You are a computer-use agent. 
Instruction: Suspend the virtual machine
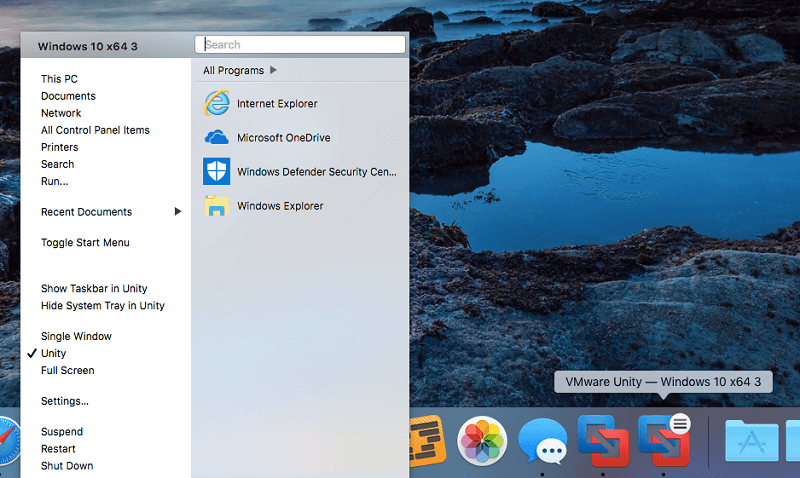(x=62, y=433)
